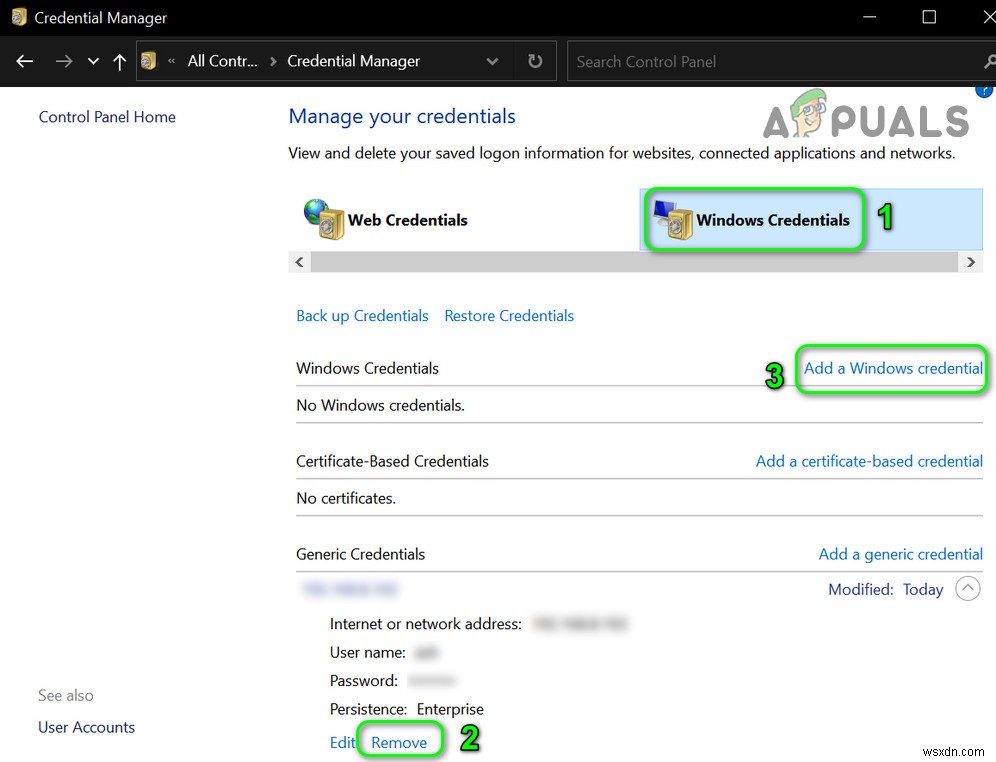Screen dimensions: 996x762
Task: Maximize the Credential Manager window
Action: pos(929,17)
